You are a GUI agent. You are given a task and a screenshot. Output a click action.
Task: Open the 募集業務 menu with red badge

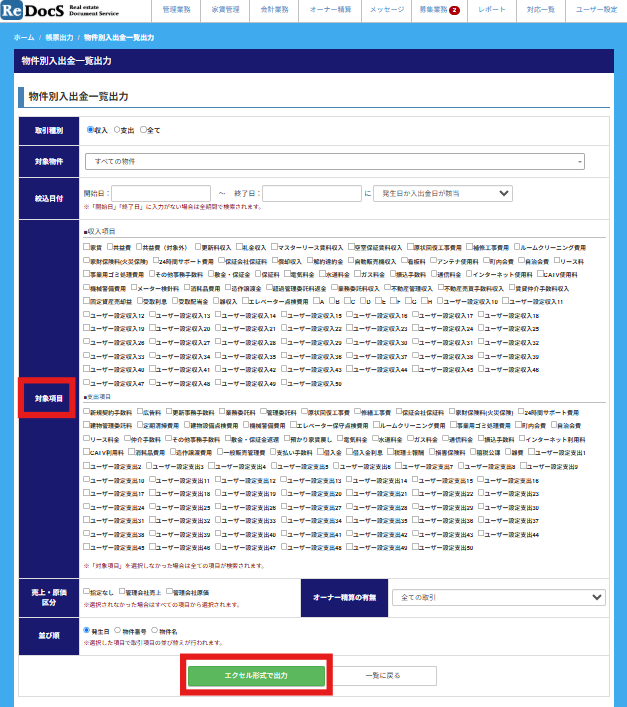439,9
